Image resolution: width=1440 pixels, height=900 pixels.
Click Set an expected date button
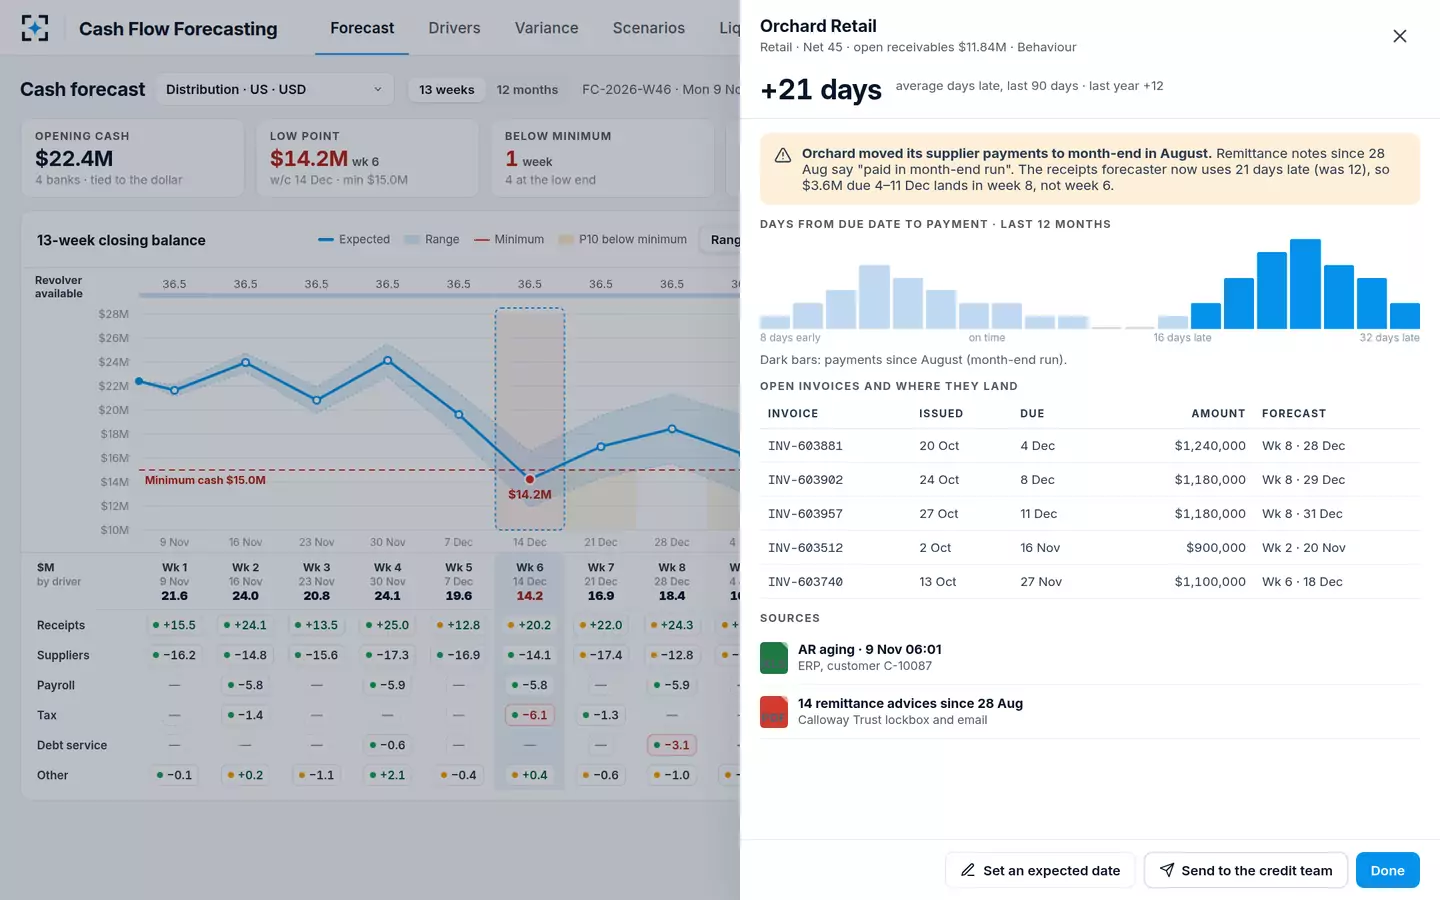click(x=1040, y=870)
